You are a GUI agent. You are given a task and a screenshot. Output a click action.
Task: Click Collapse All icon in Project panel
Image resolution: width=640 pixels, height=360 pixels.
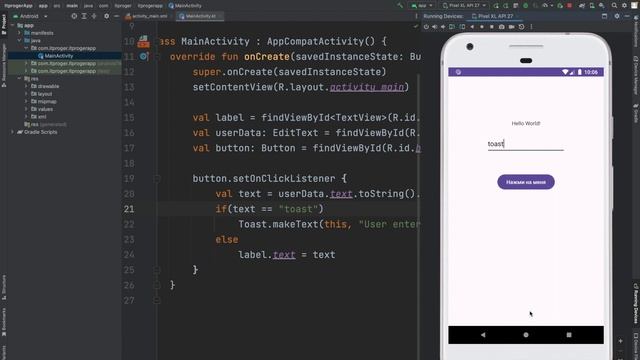pos(94,16)
